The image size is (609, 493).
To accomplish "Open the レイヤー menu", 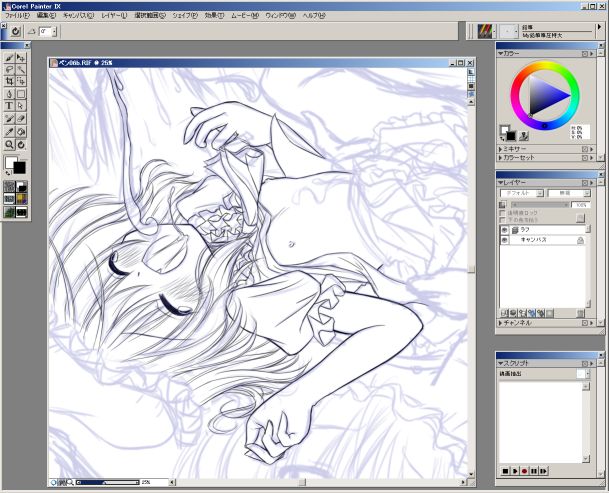I will [114, 16].
